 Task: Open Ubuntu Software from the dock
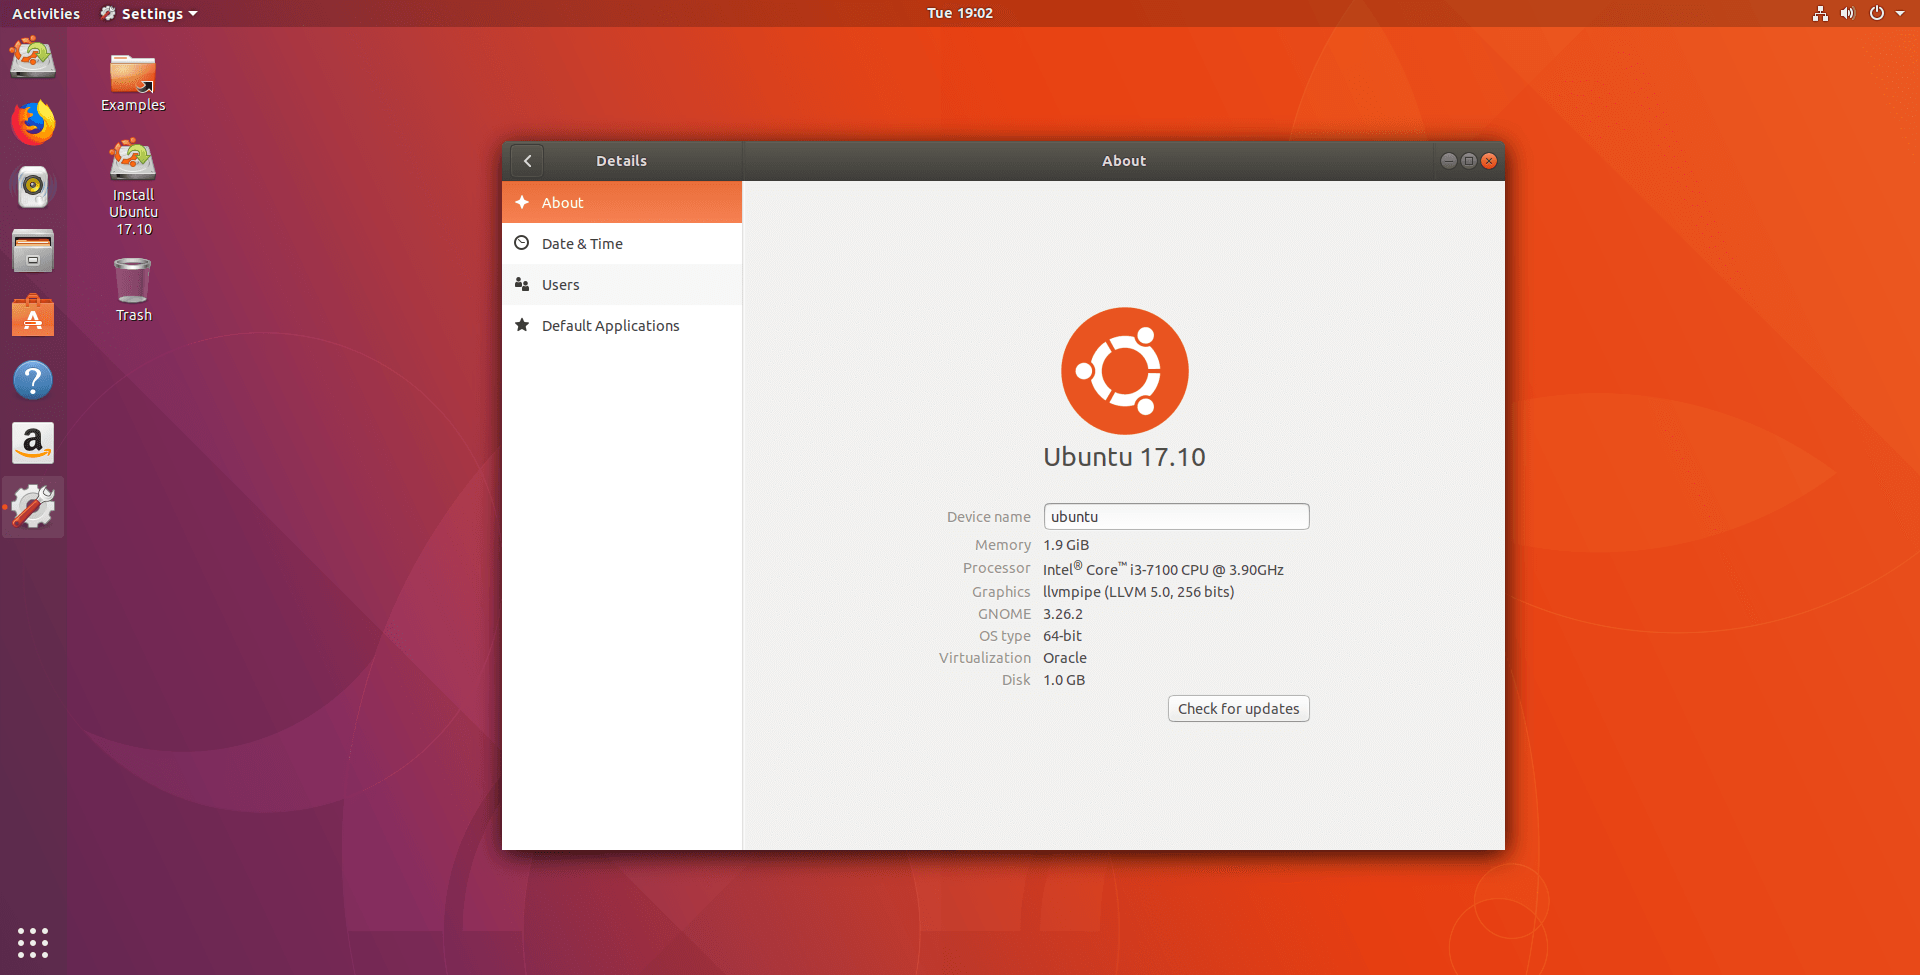click(33, 316)
